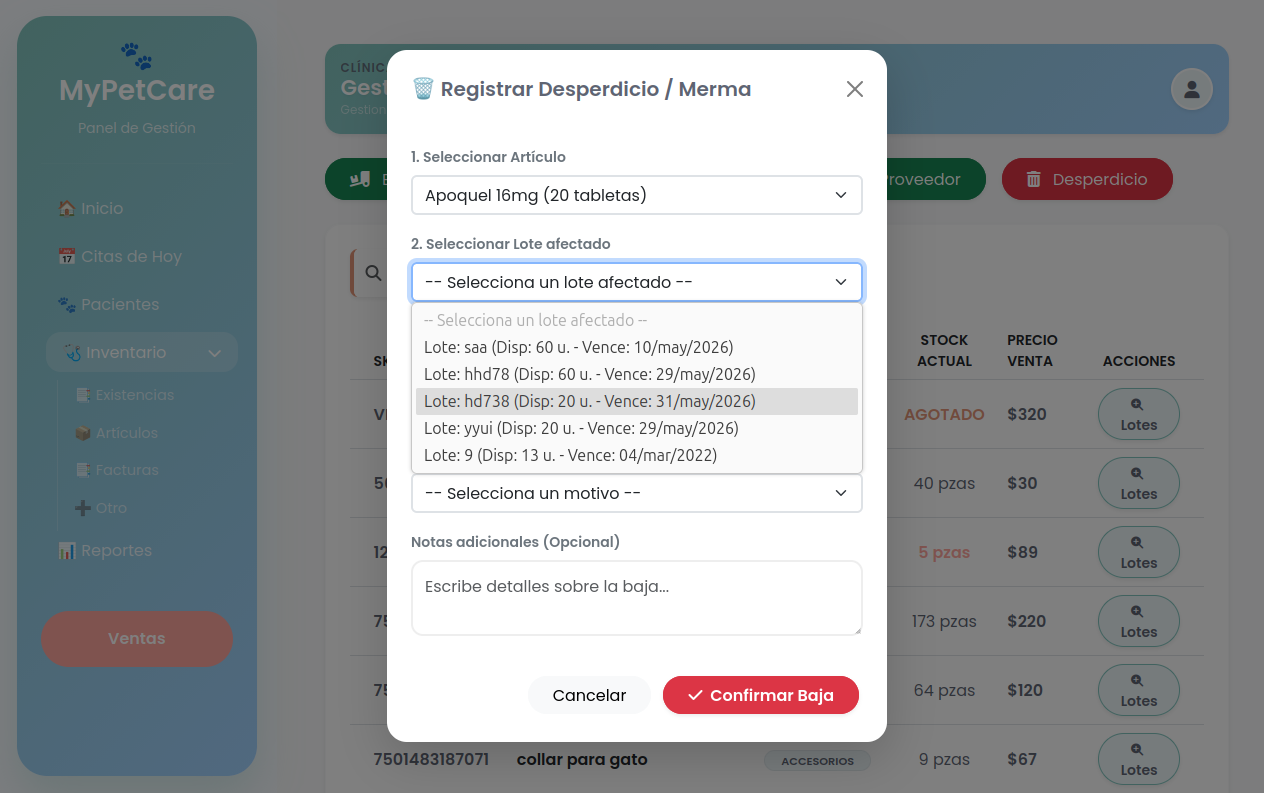Open Lotes for collar para gato
Viewport: 1264px width, 793px height.
pyautogui.click(x=1138, y=759)
